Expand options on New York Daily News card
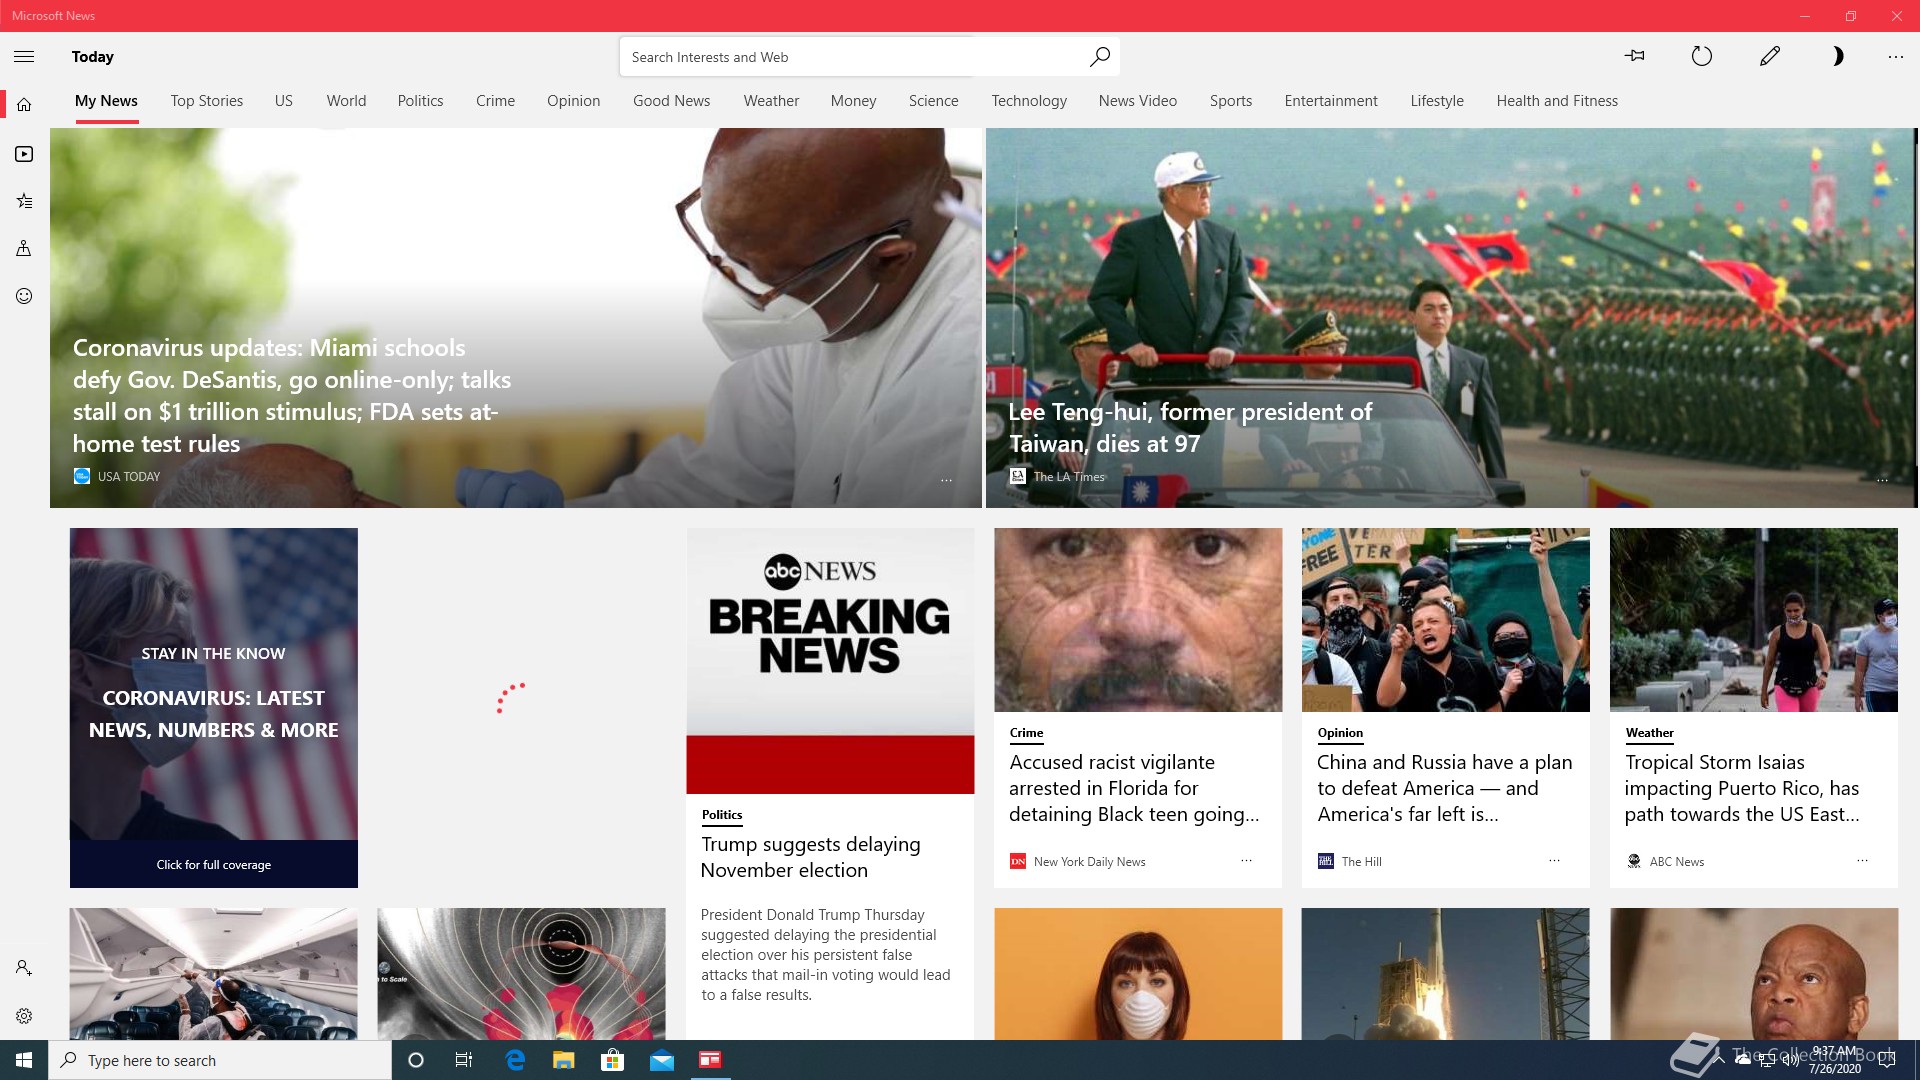Screen dimensions: 1920x1080 pos(1246,860)
